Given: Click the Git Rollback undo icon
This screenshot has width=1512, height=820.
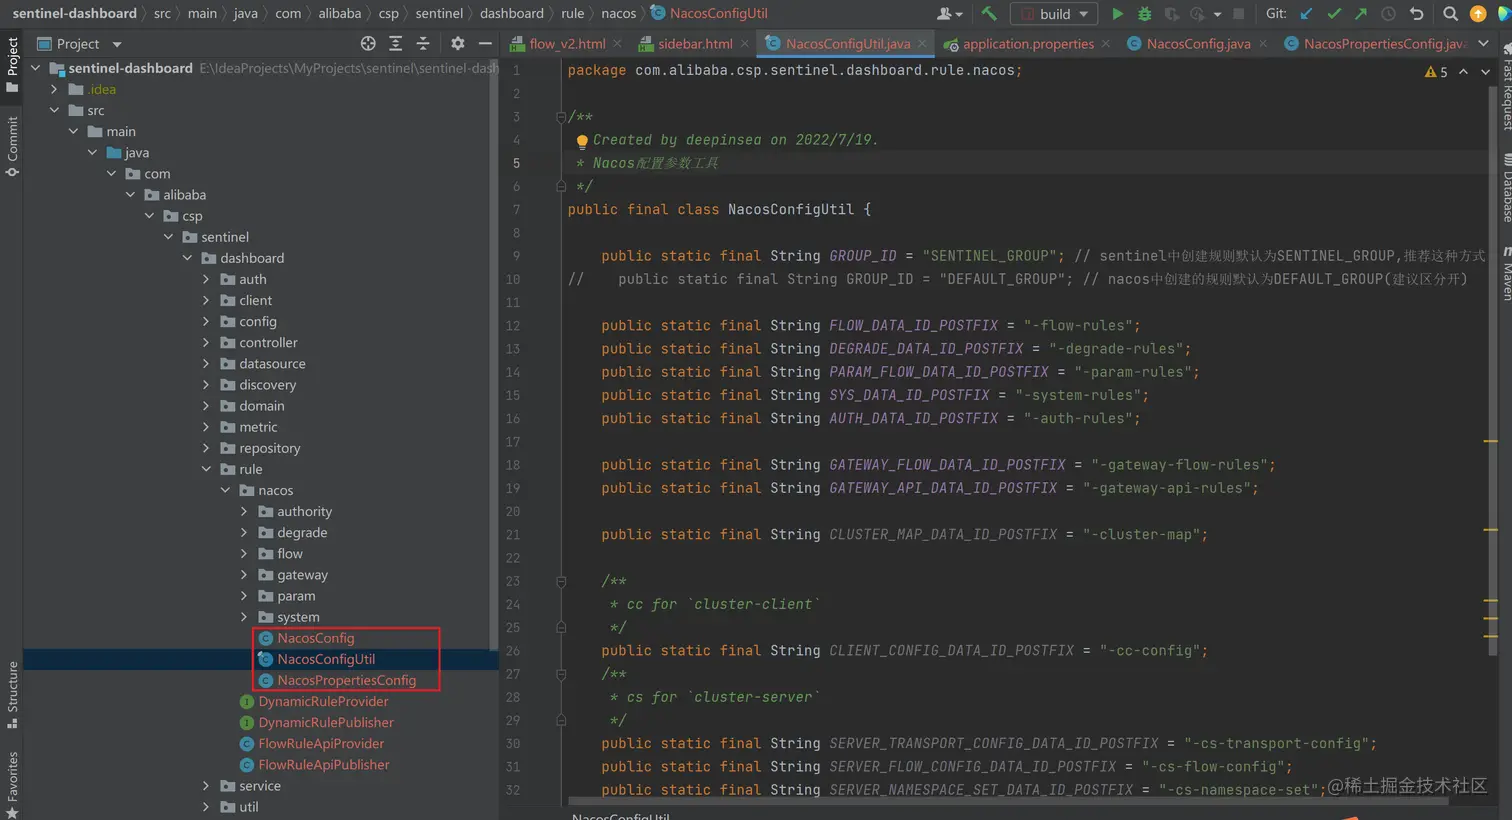Looking at the screenshot, I should coord(1416,14).
